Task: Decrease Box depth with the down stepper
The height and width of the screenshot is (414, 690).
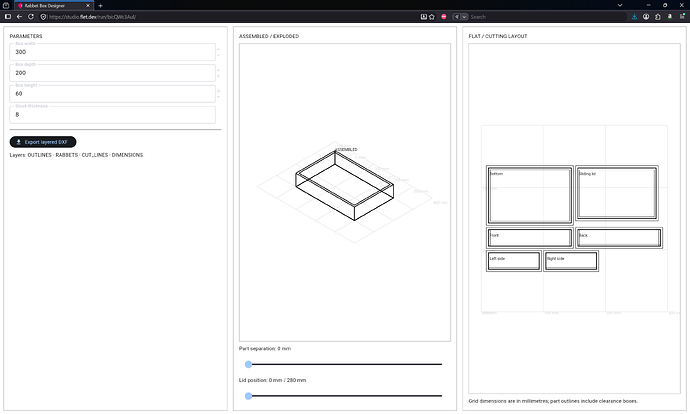Action: pos(218,76)
